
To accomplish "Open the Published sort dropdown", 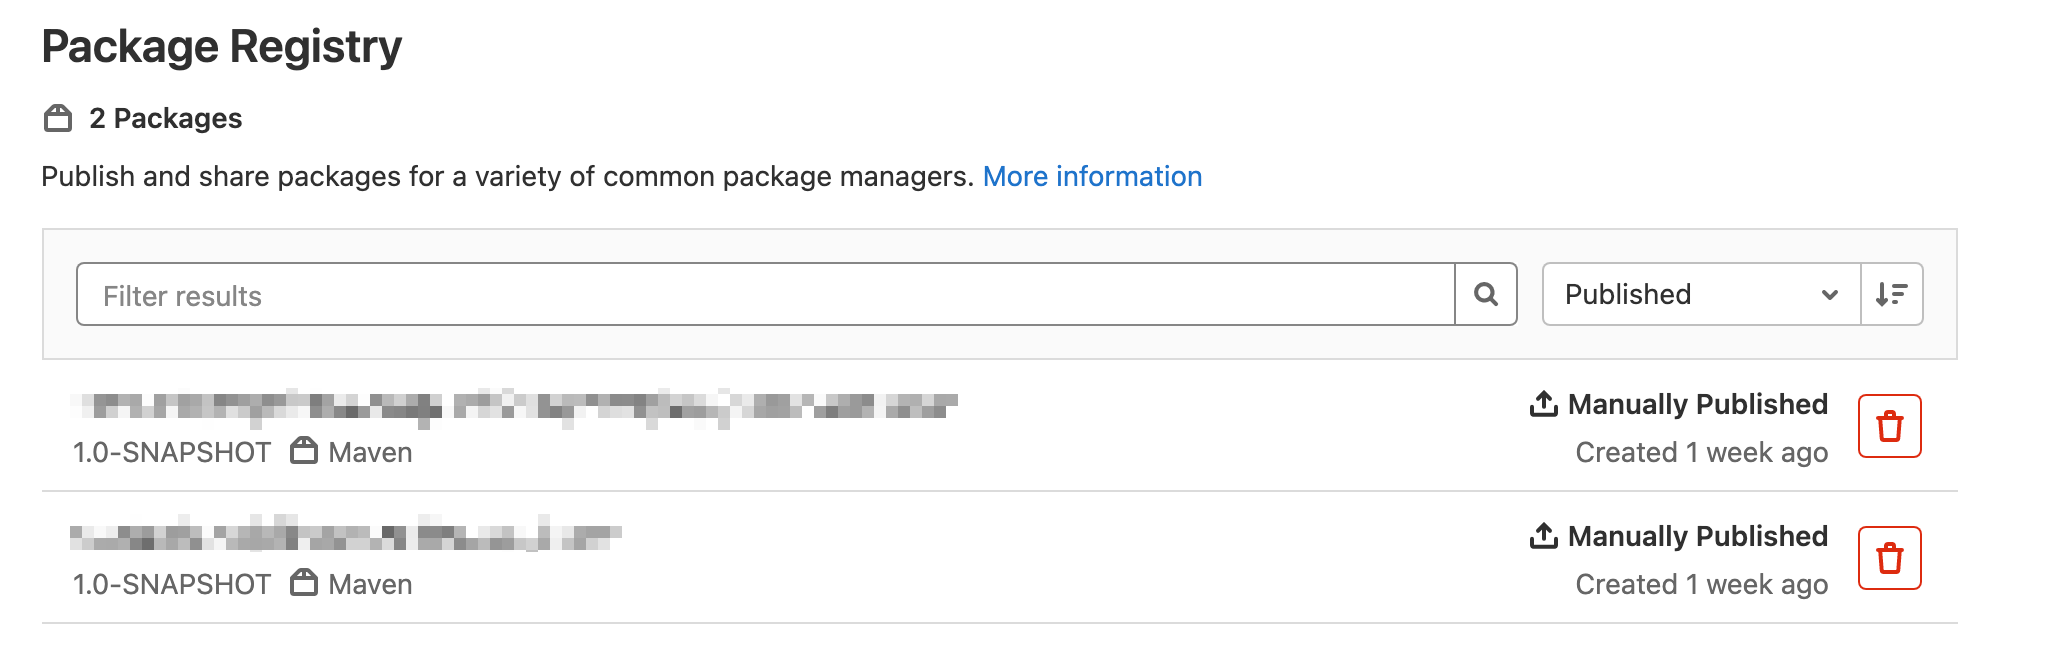I will pyautogui.click(x=1701, y=294).
